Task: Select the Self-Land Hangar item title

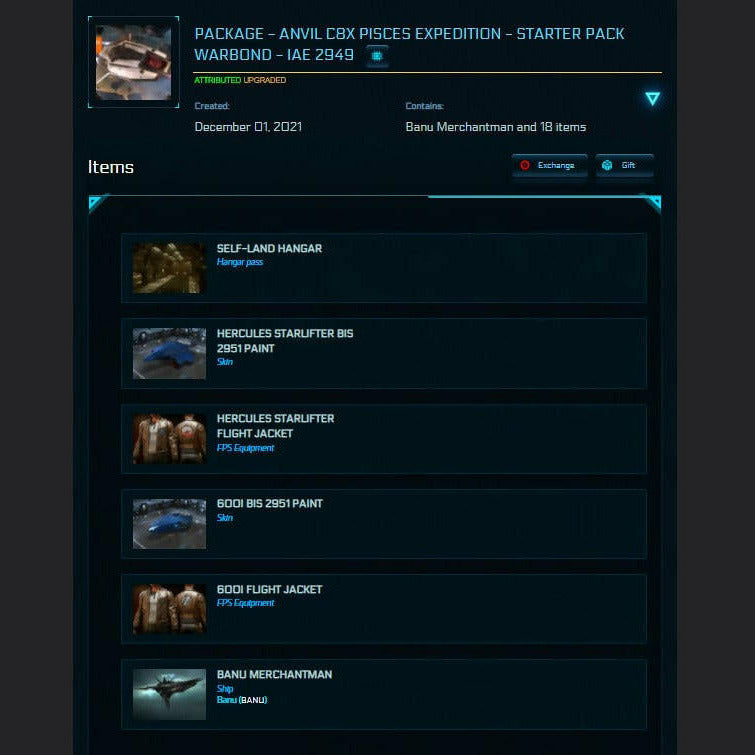Action: point(269,248)
